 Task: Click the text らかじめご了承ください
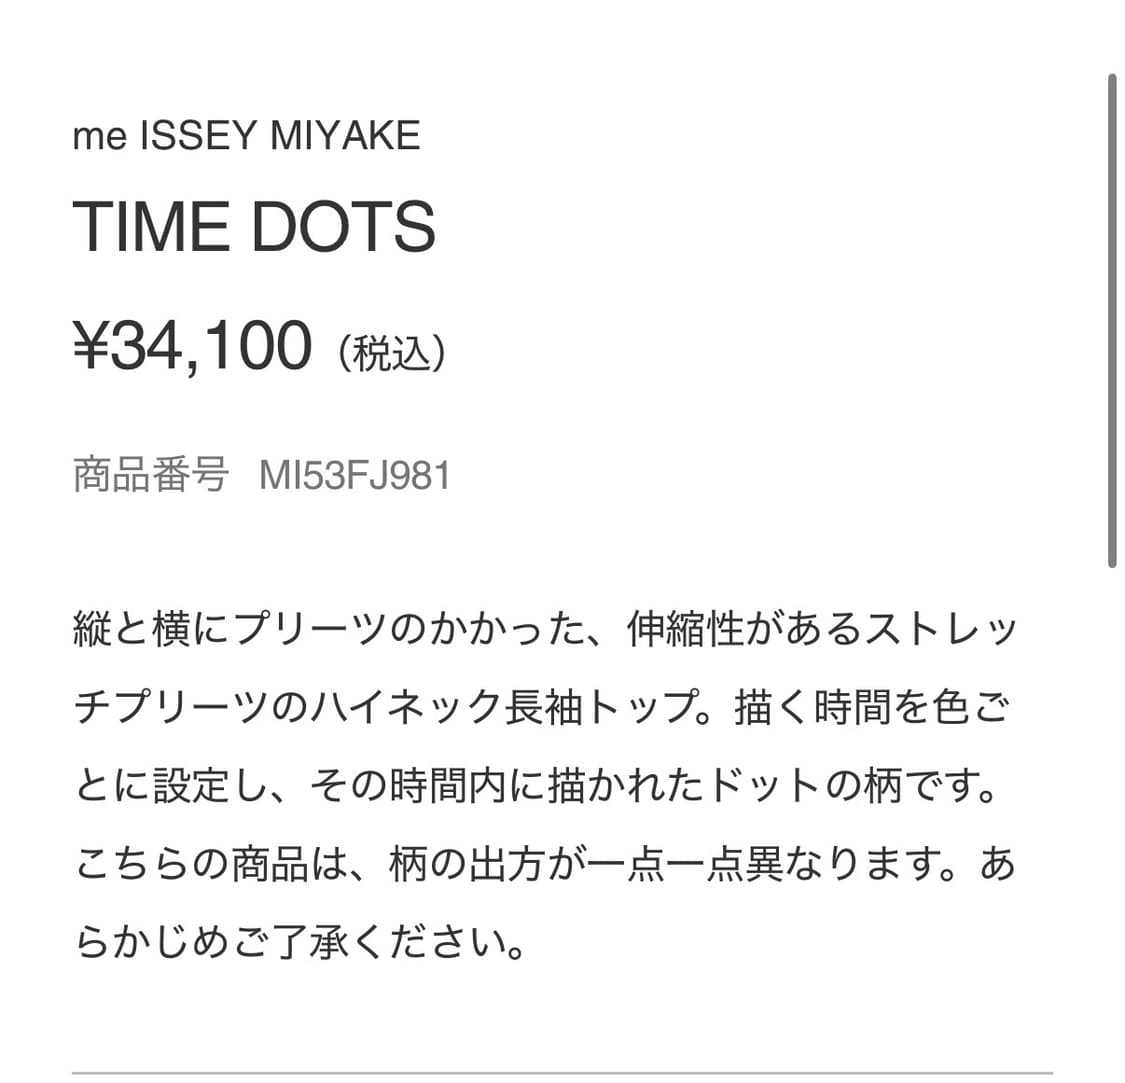tap(300, 943)
